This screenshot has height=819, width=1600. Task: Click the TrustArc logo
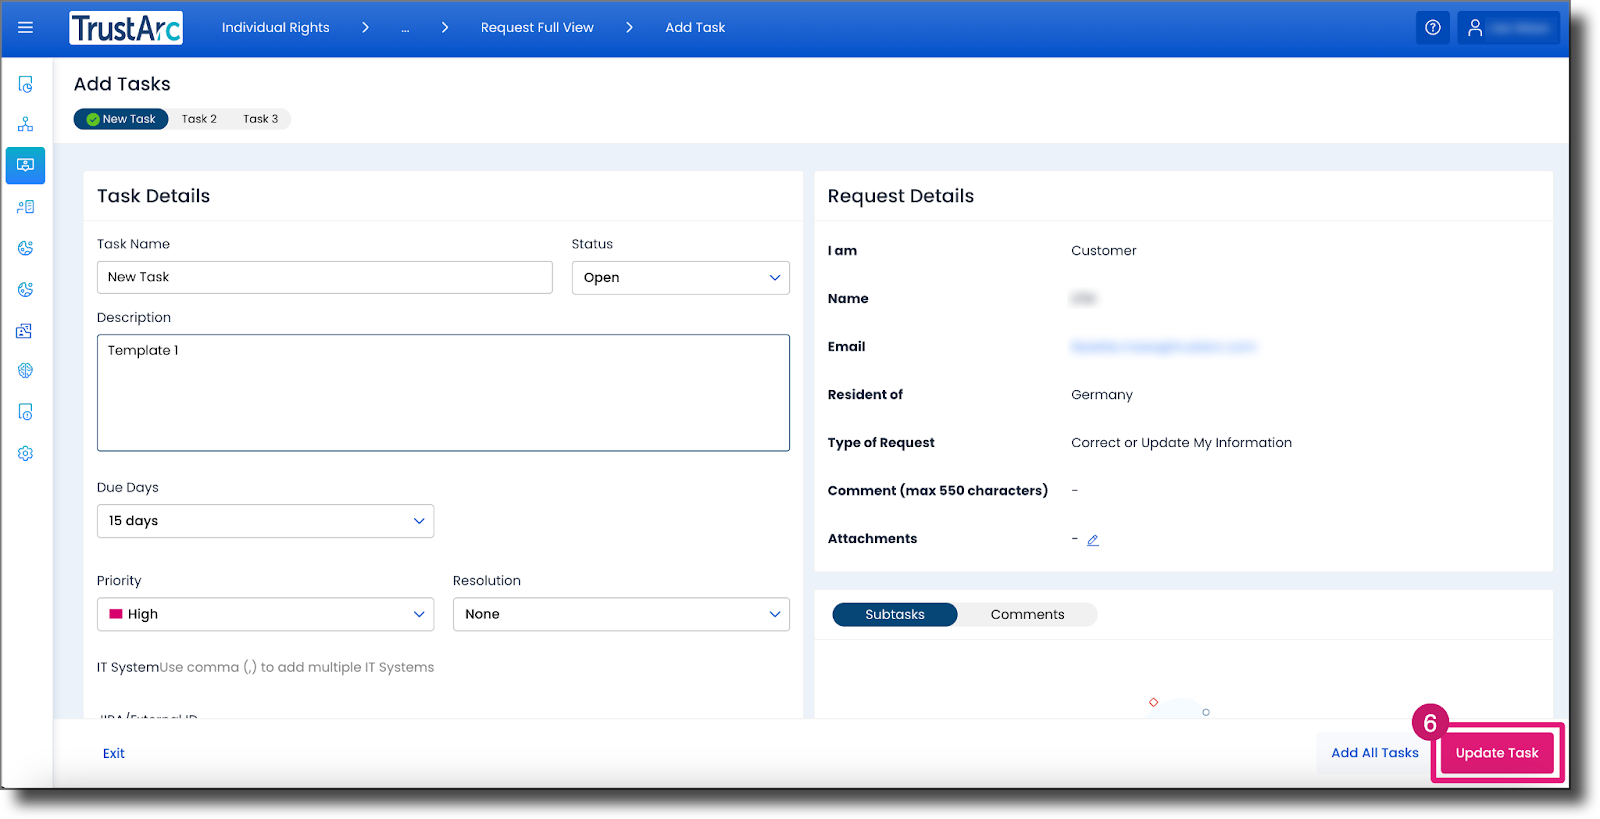click(x=126, y=28)
